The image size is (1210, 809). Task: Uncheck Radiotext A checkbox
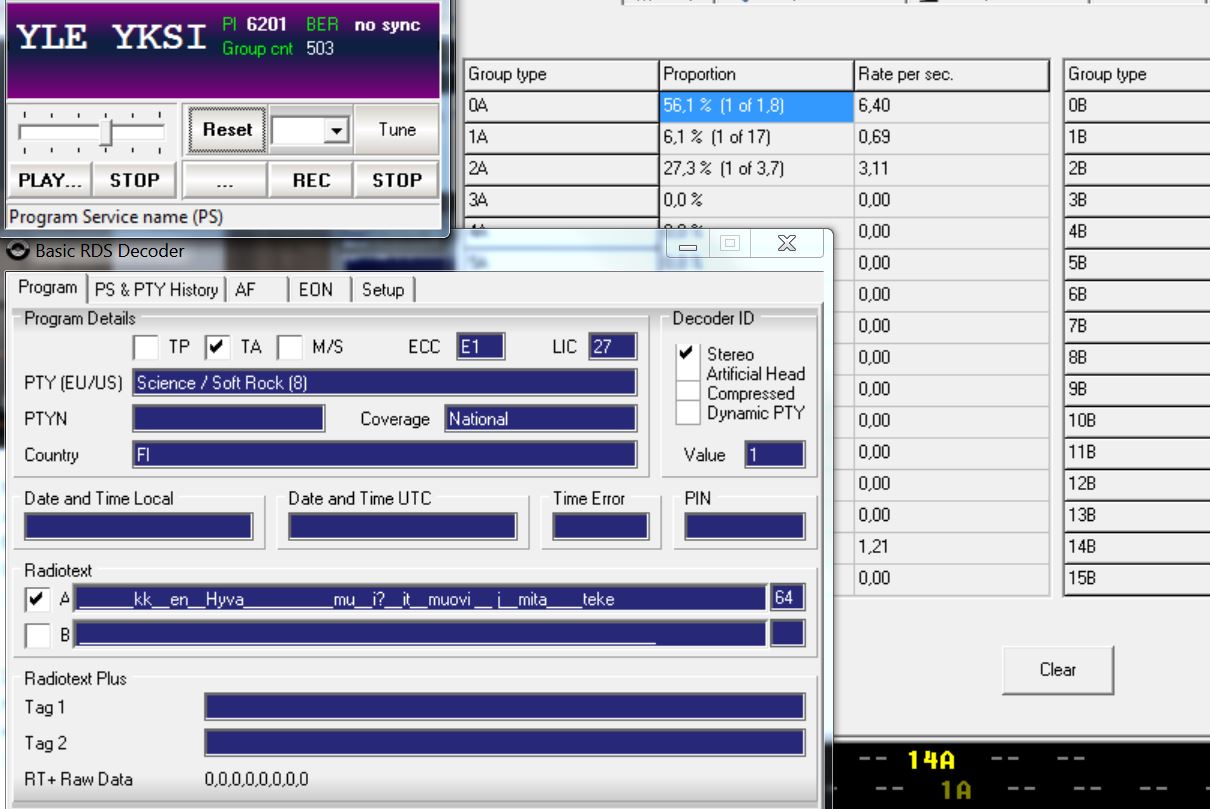coord(37,599)
